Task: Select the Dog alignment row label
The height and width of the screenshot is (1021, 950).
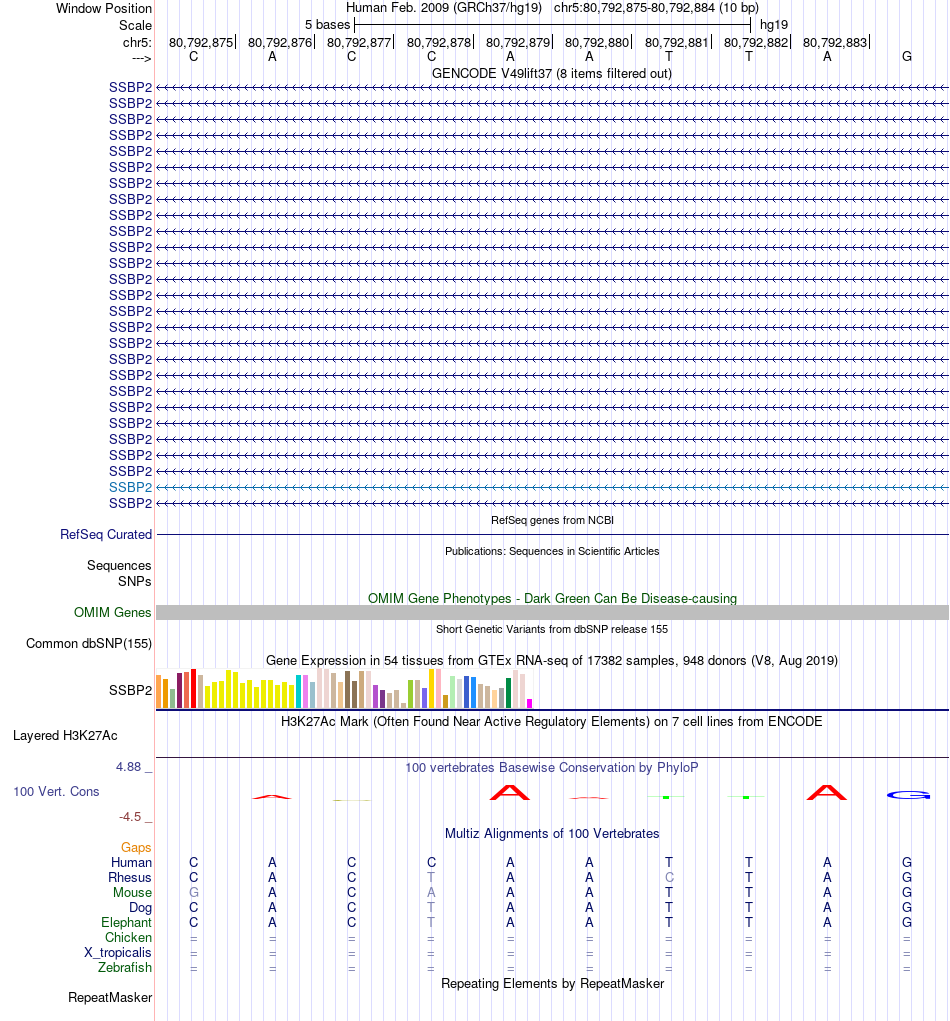Action: coord(140,908)
